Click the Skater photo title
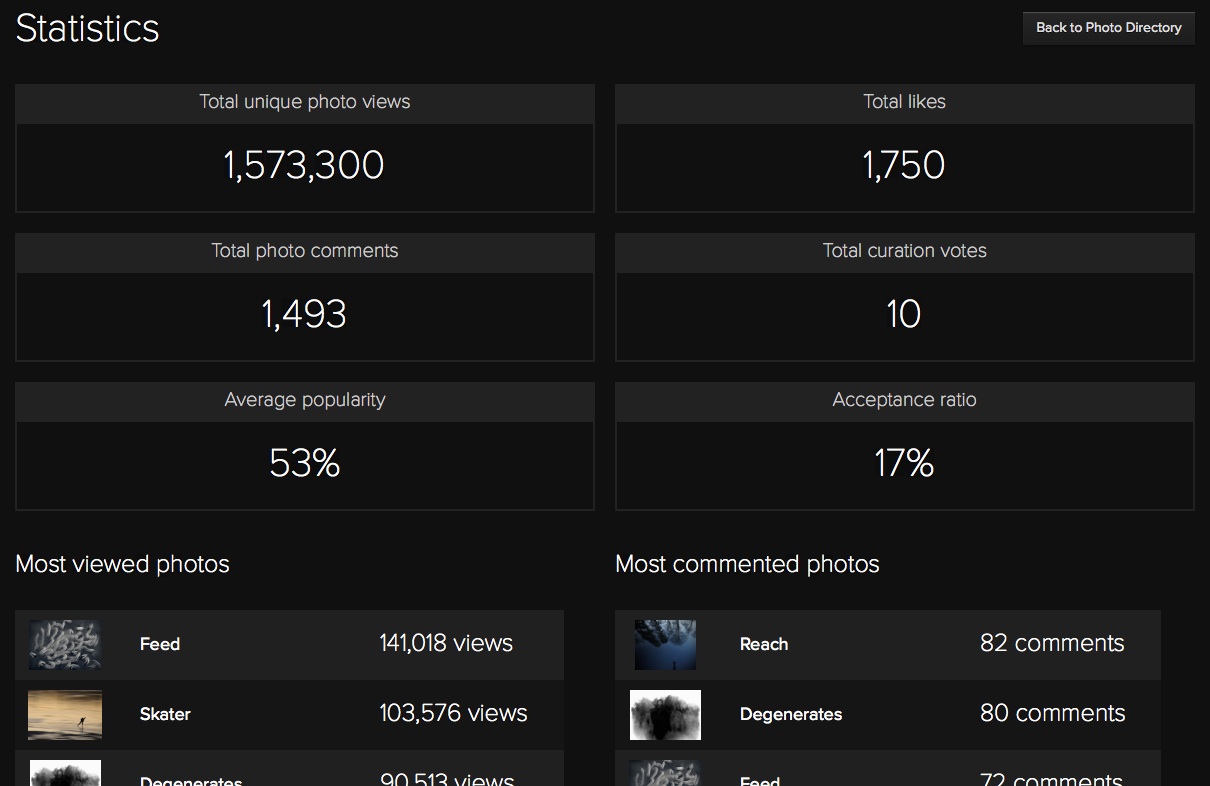 tap(165, 714)
